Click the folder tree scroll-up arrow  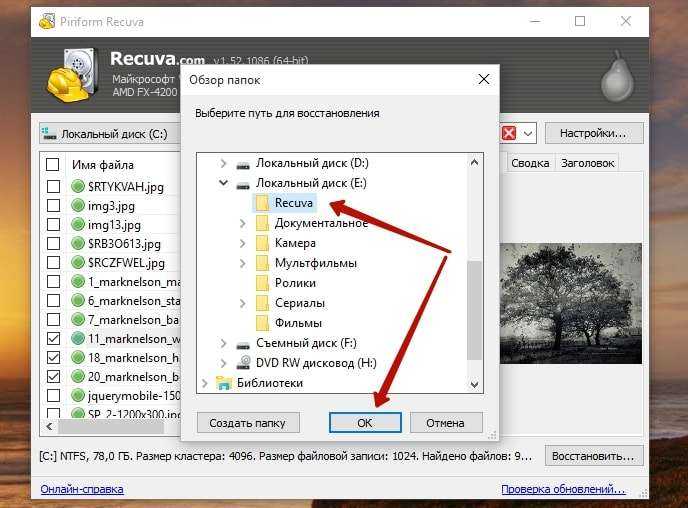tap(474, 162)
